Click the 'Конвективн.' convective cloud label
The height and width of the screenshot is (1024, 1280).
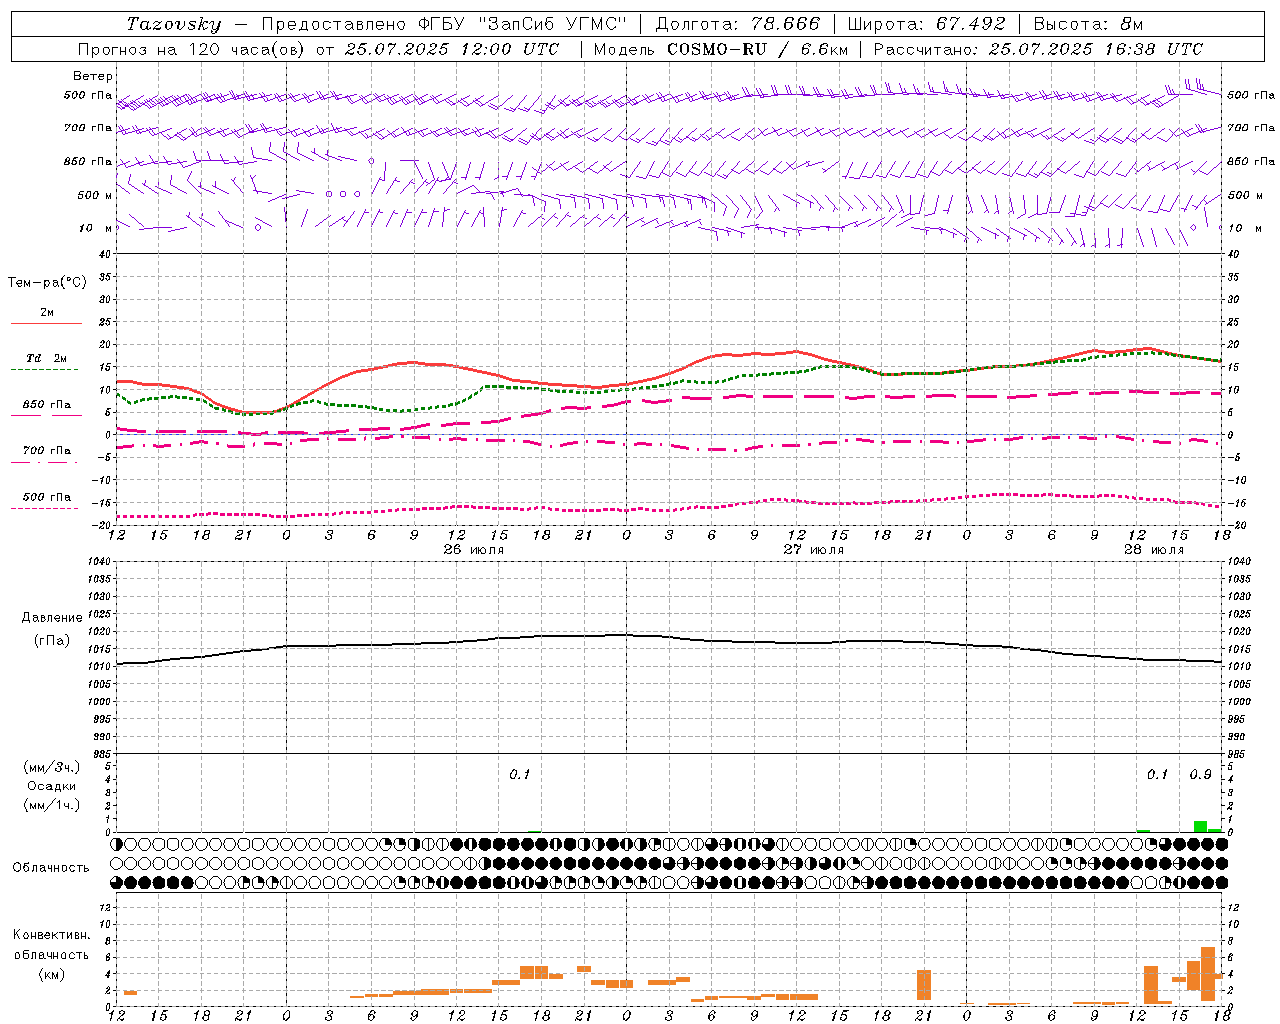click(52, 935)
